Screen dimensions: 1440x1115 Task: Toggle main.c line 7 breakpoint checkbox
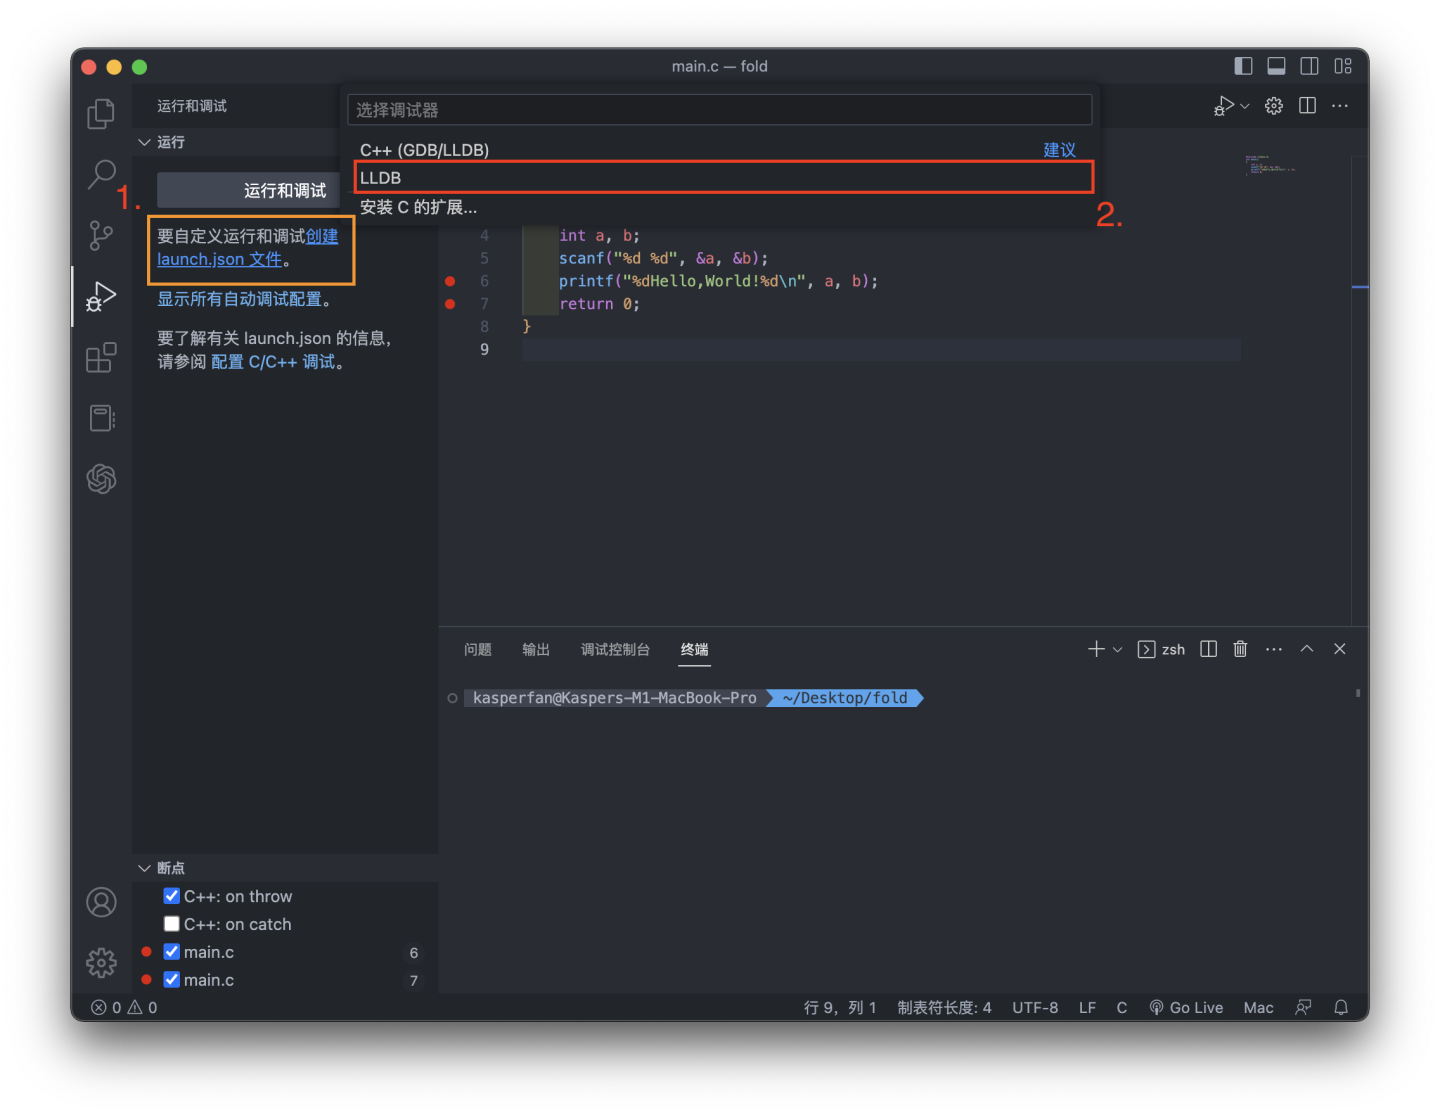coord(172,980)
